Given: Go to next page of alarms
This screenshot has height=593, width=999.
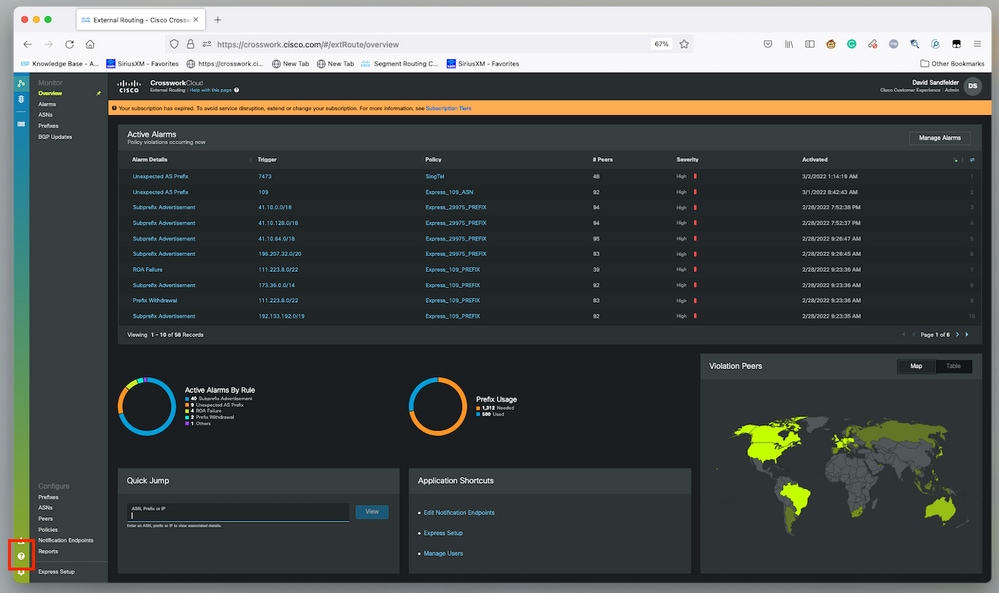Looking at the screenshot, I should pos(957,334).
